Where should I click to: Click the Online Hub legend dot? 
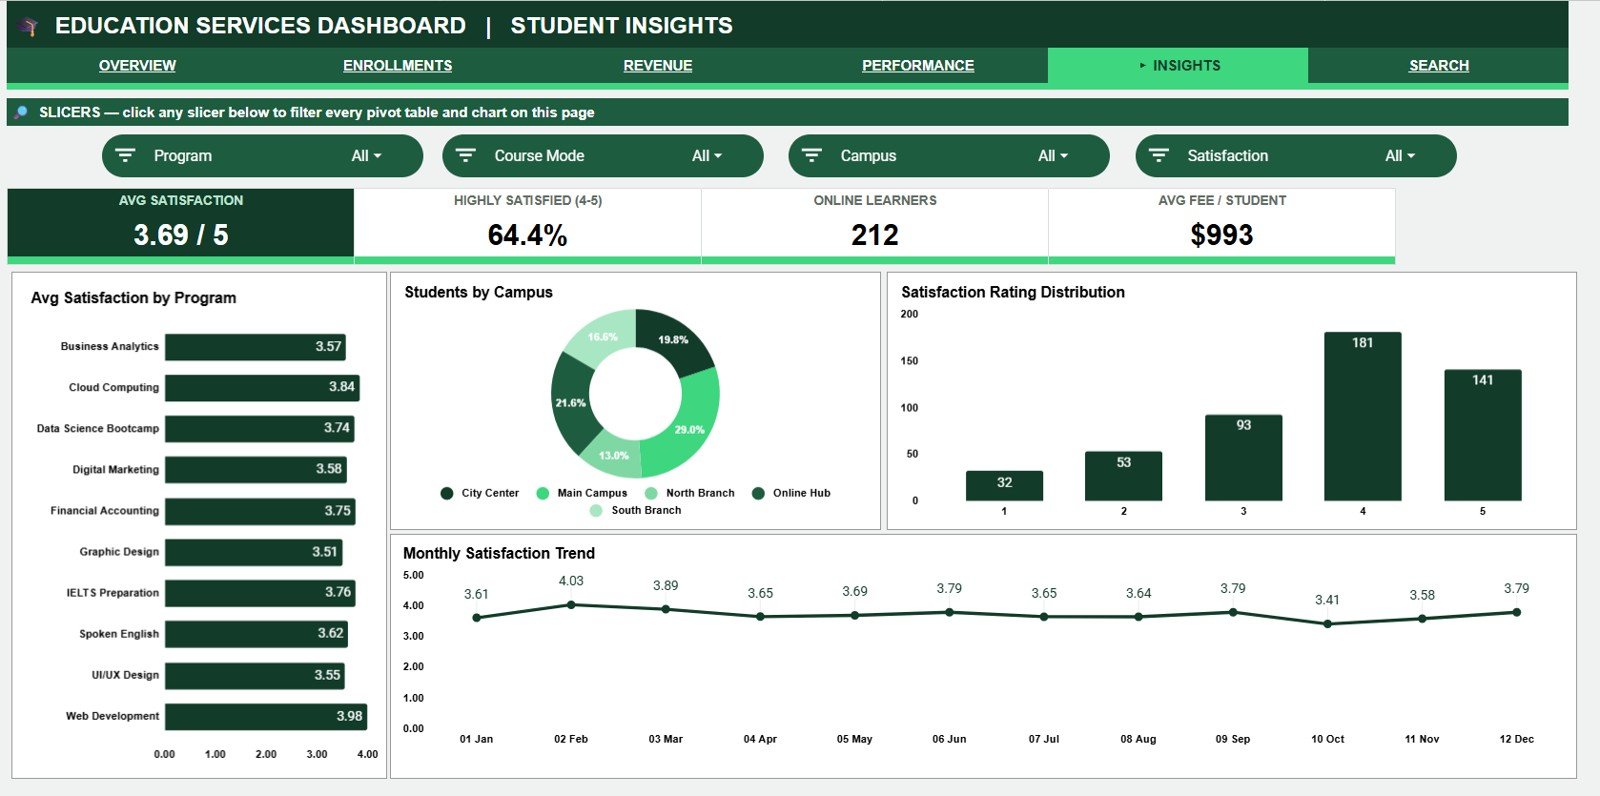click(758, 493)
